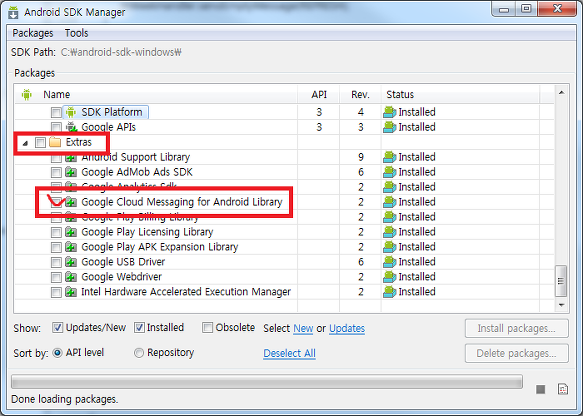
Task: Click the package list scrollbar thumb
Action: 561,281
